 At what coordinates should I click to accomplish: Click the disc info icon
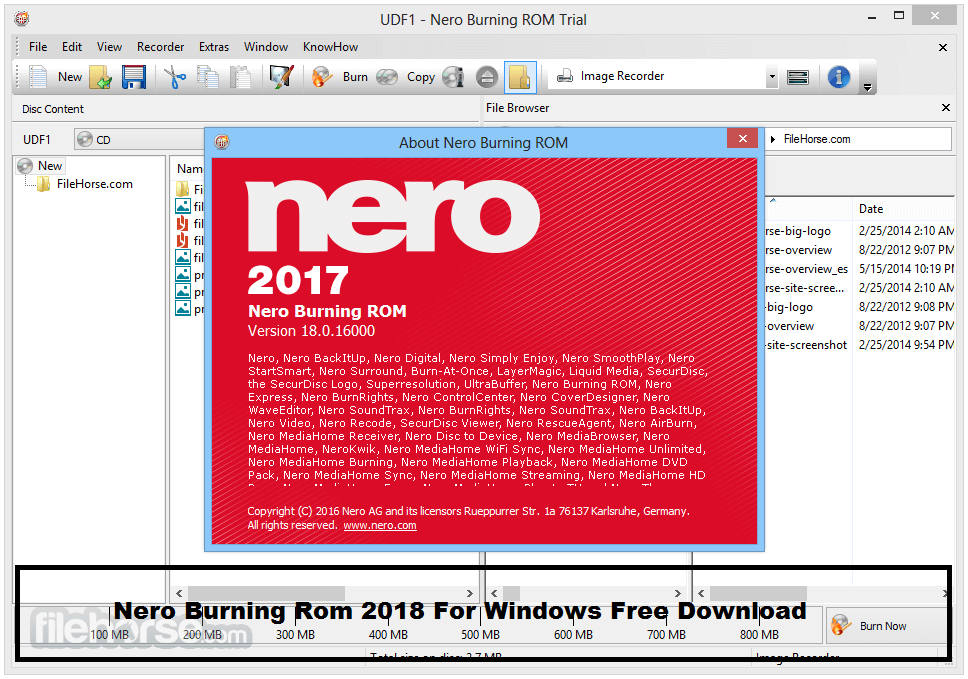[x=454, y=77]
